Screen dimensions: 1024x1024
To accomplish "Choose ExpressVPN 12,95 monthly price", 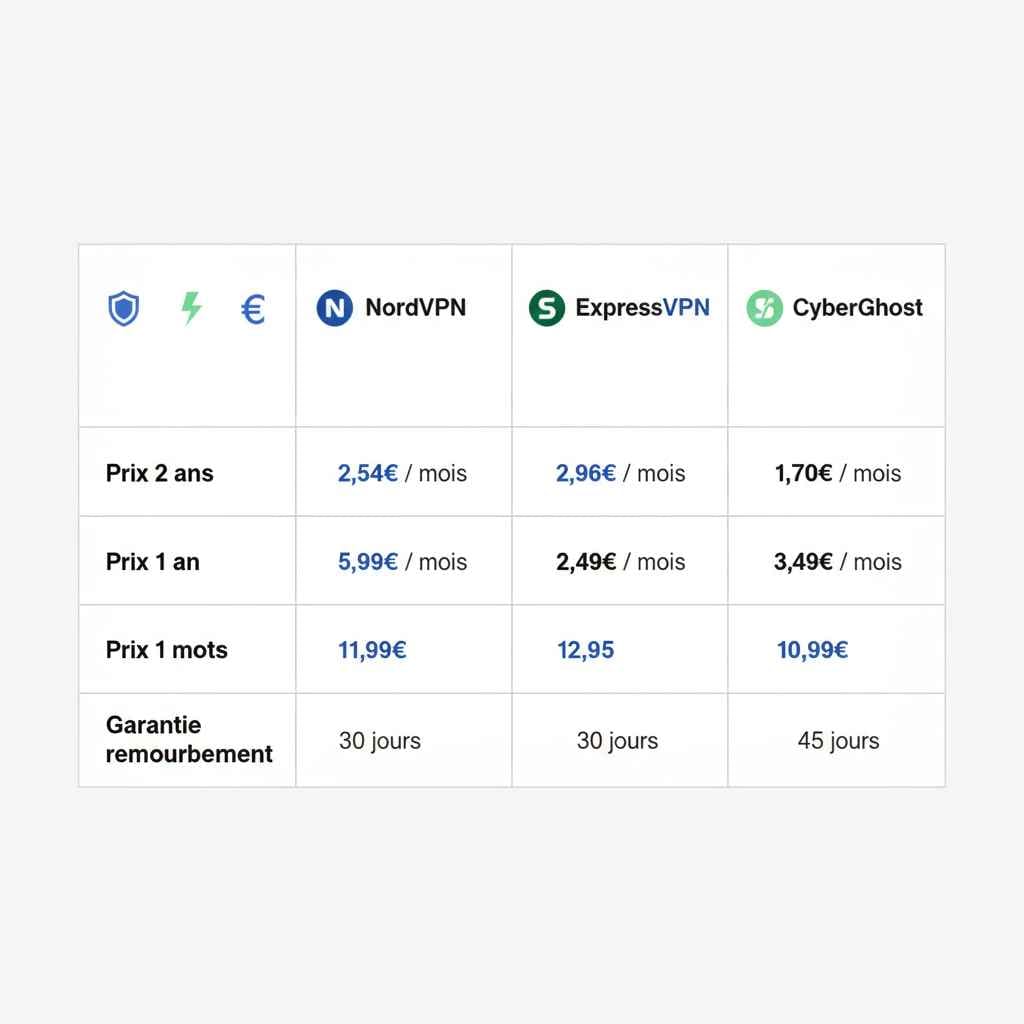I will pyautogui.click(x=585, y=651).
